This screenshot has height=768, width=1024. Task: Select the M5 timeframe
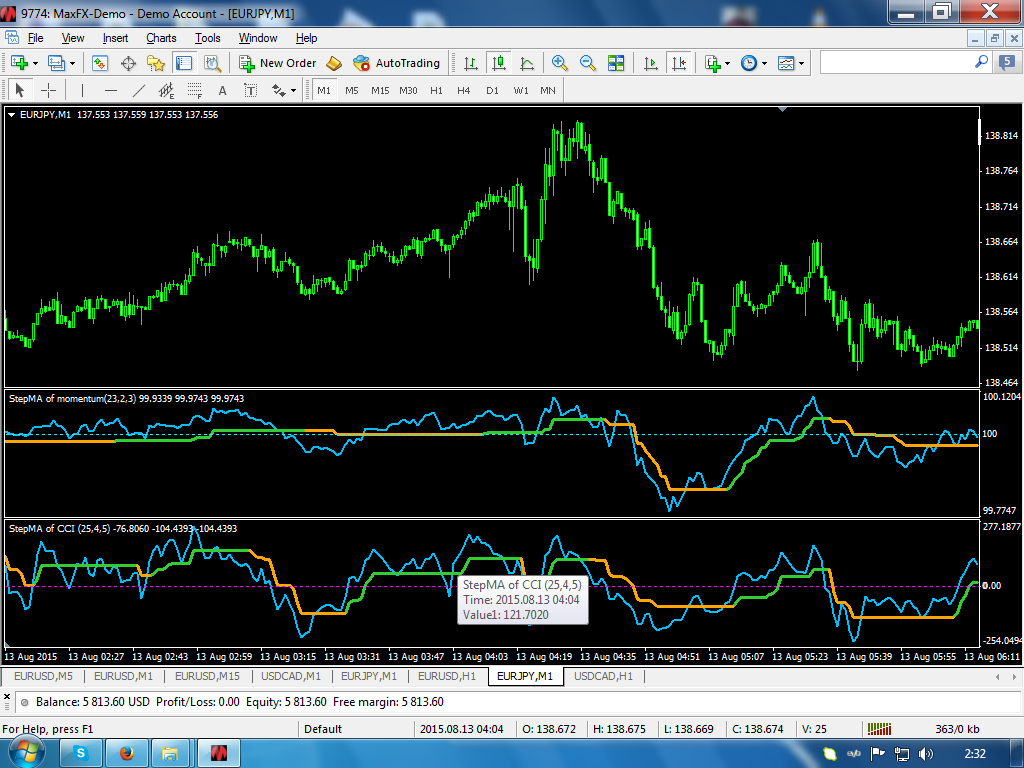(352, 90)
